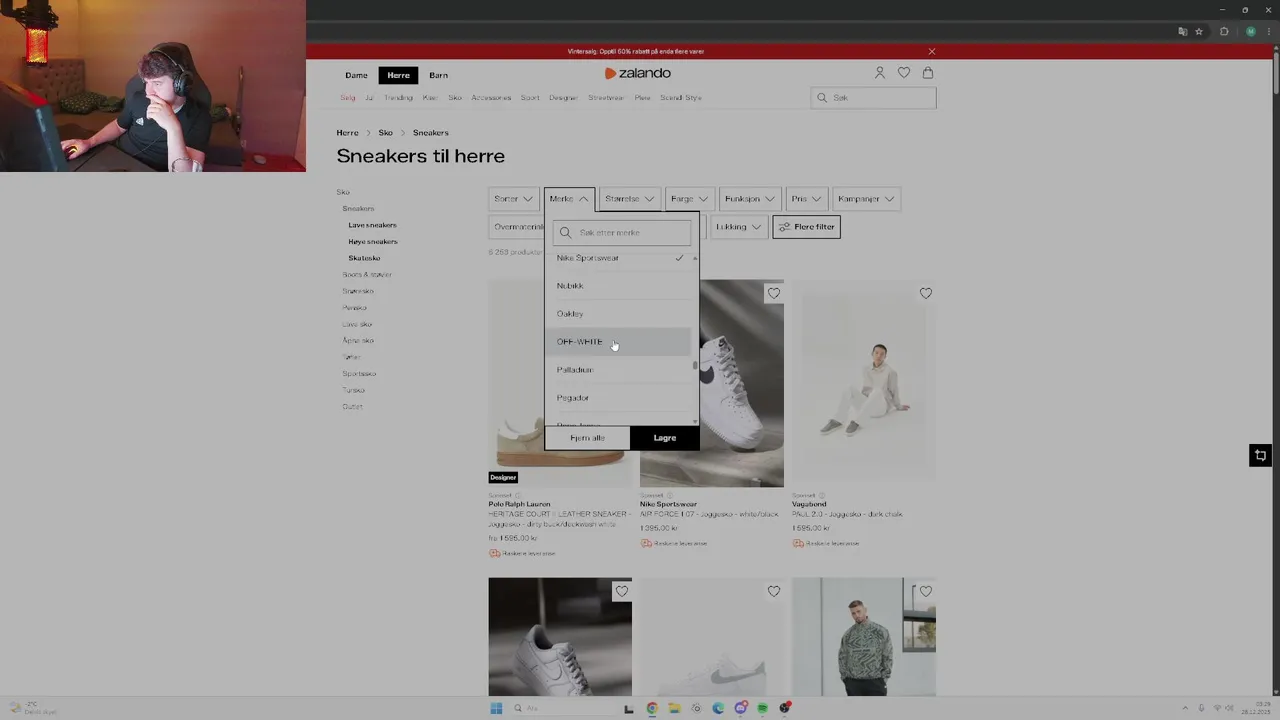Screen dimensions: 1280x720
Task: Click heart on black Nike sneaker thumbnail
Action: [x=622, y=591]
